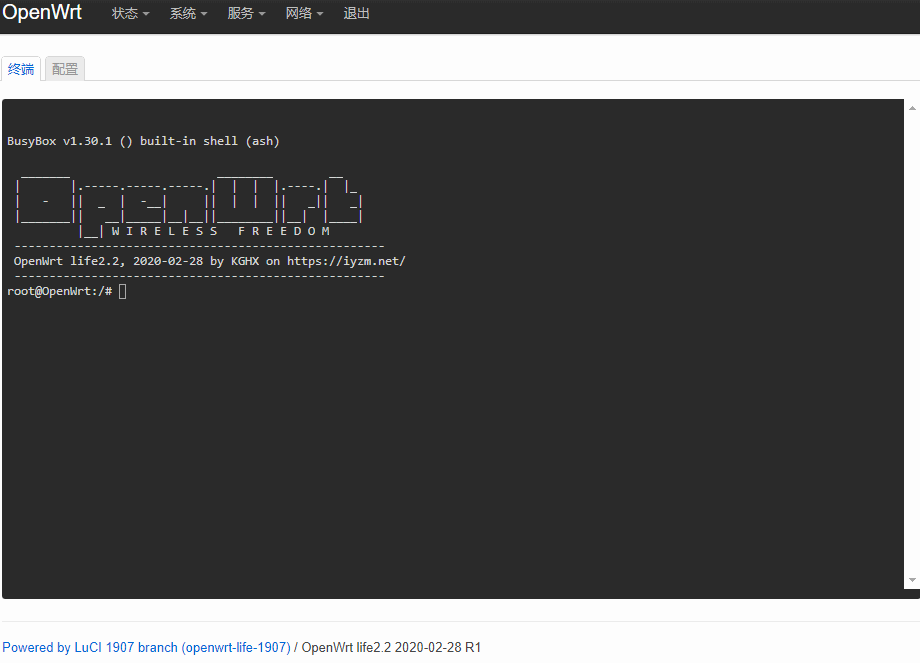
Task: Click the scrollbar down arrow of the terminal
Action: tap(911, 579)
